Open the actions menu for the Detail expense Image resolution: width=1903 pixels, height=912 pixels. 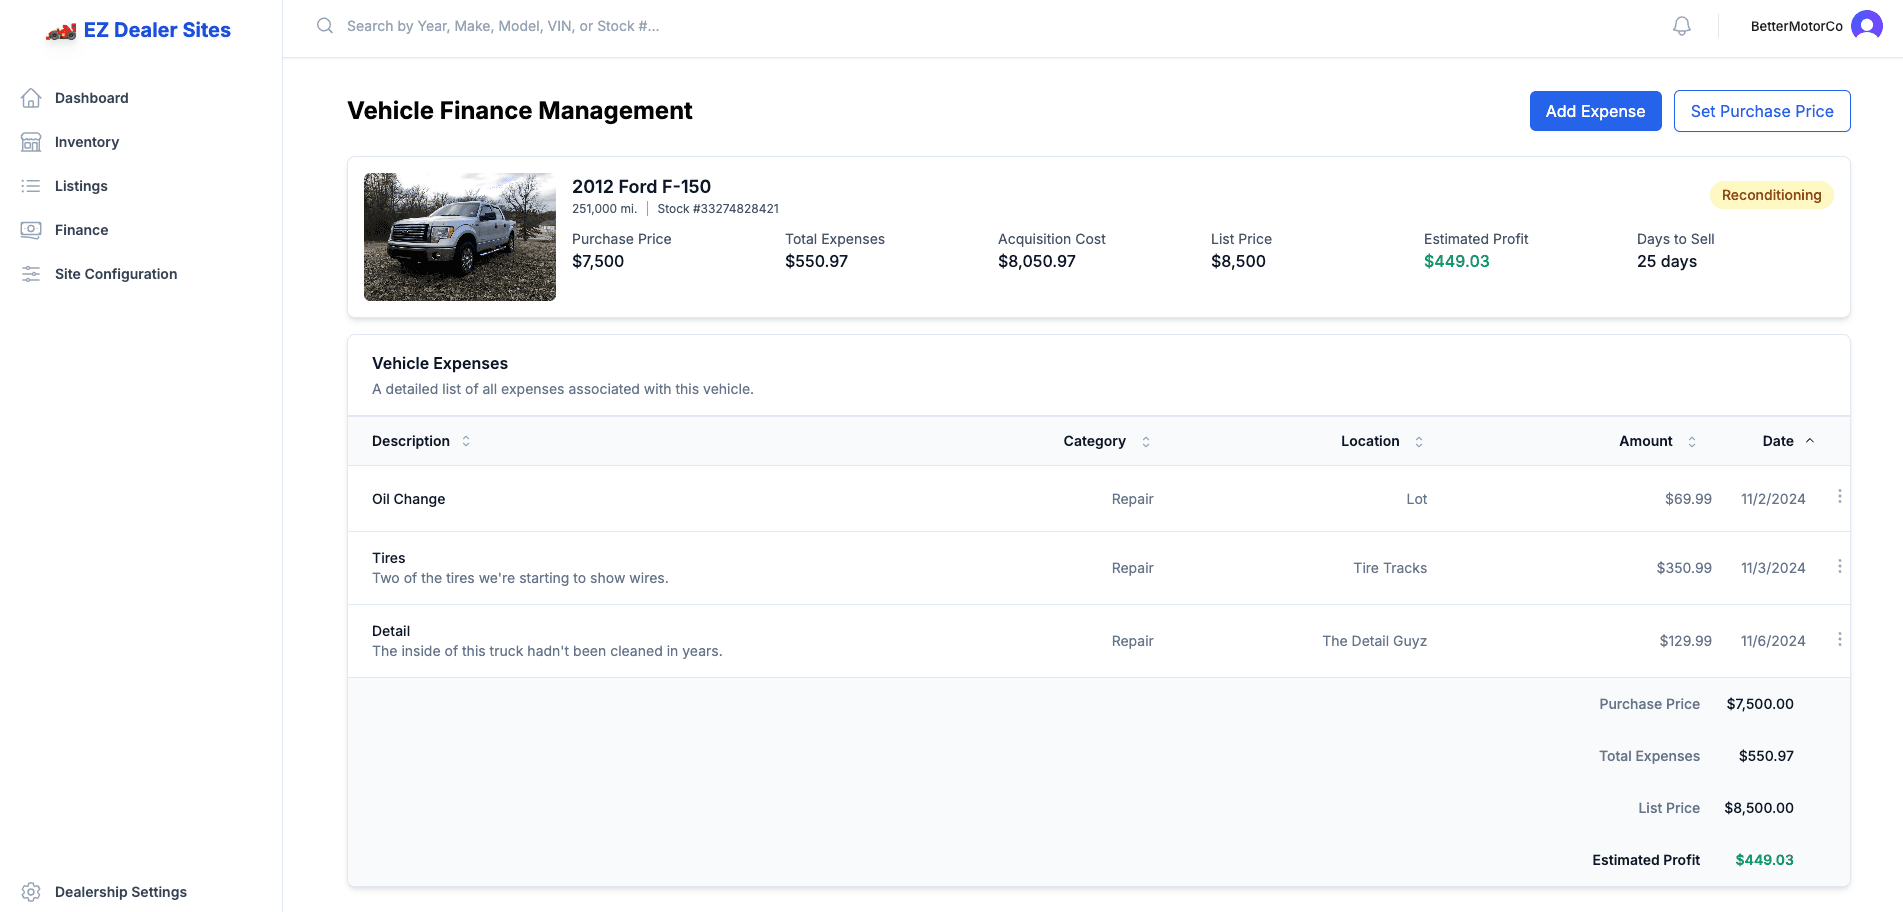[x=1839, y=638]
